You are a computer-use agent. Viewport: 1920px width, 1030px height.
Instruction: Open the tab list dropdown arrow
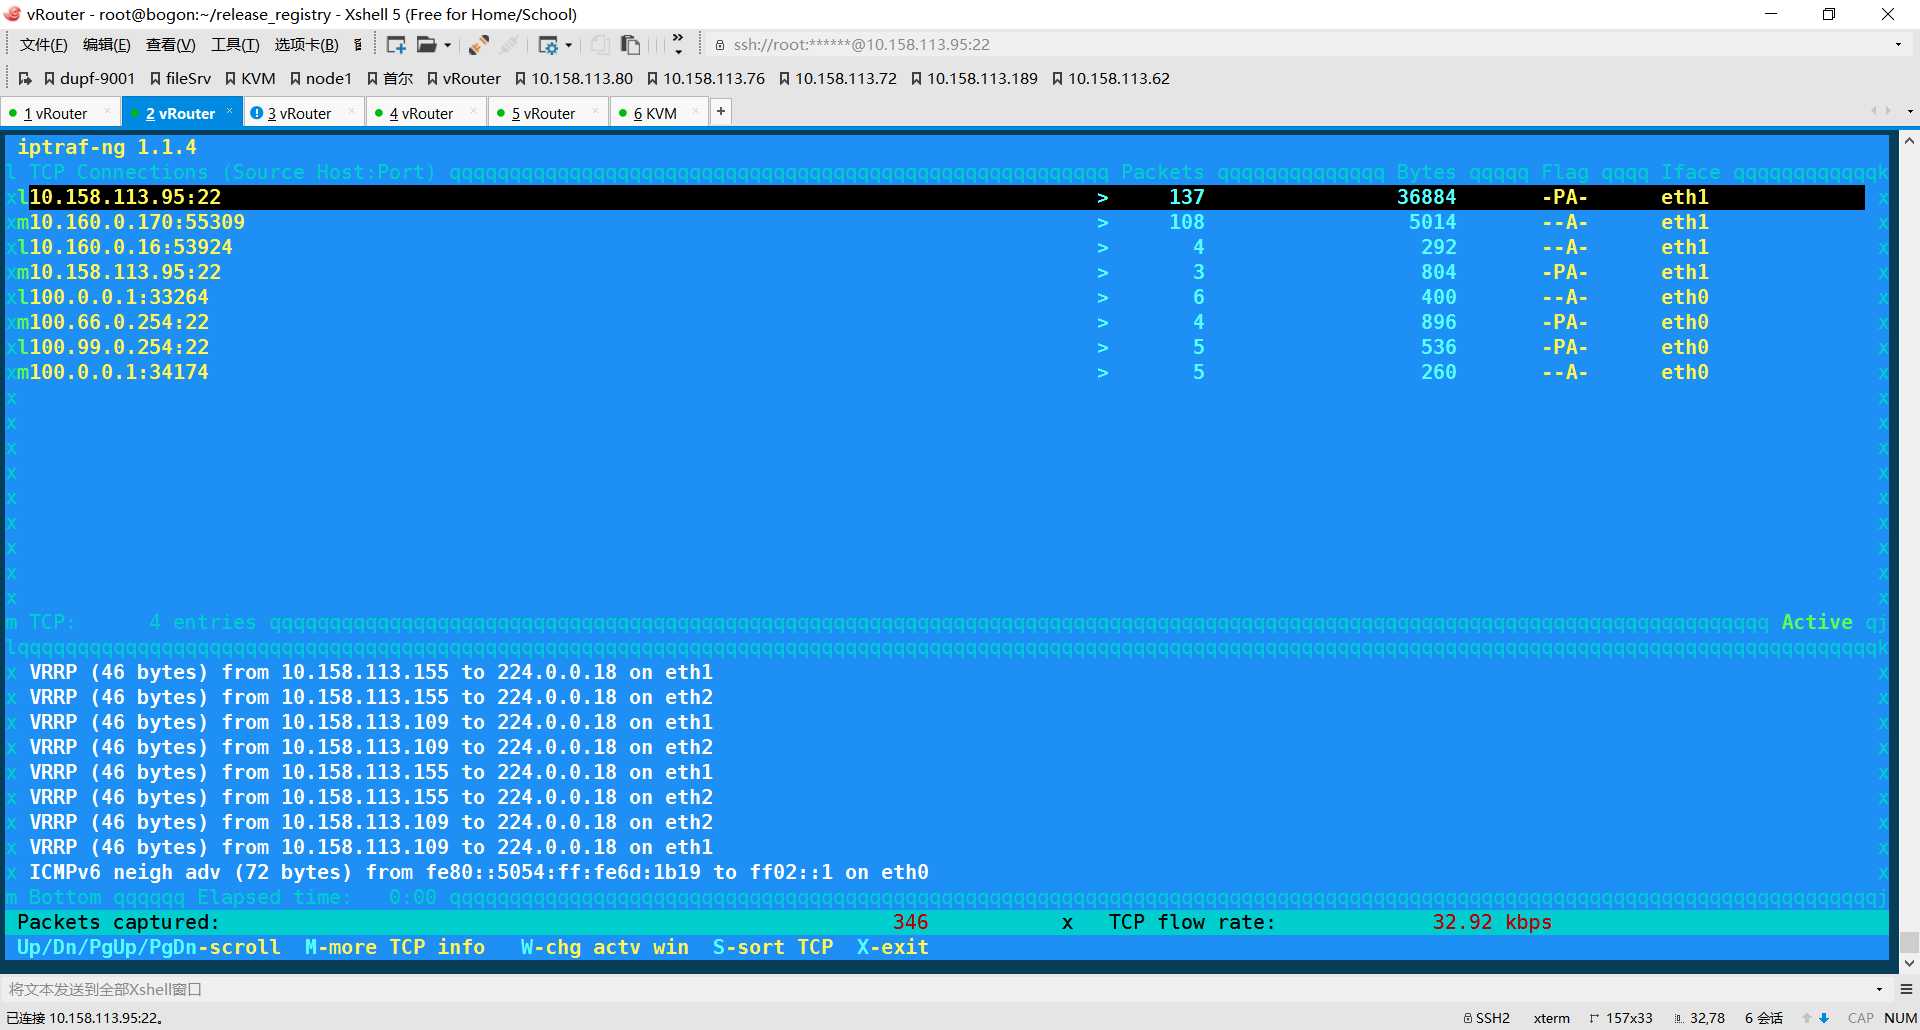pos(1910,111)
